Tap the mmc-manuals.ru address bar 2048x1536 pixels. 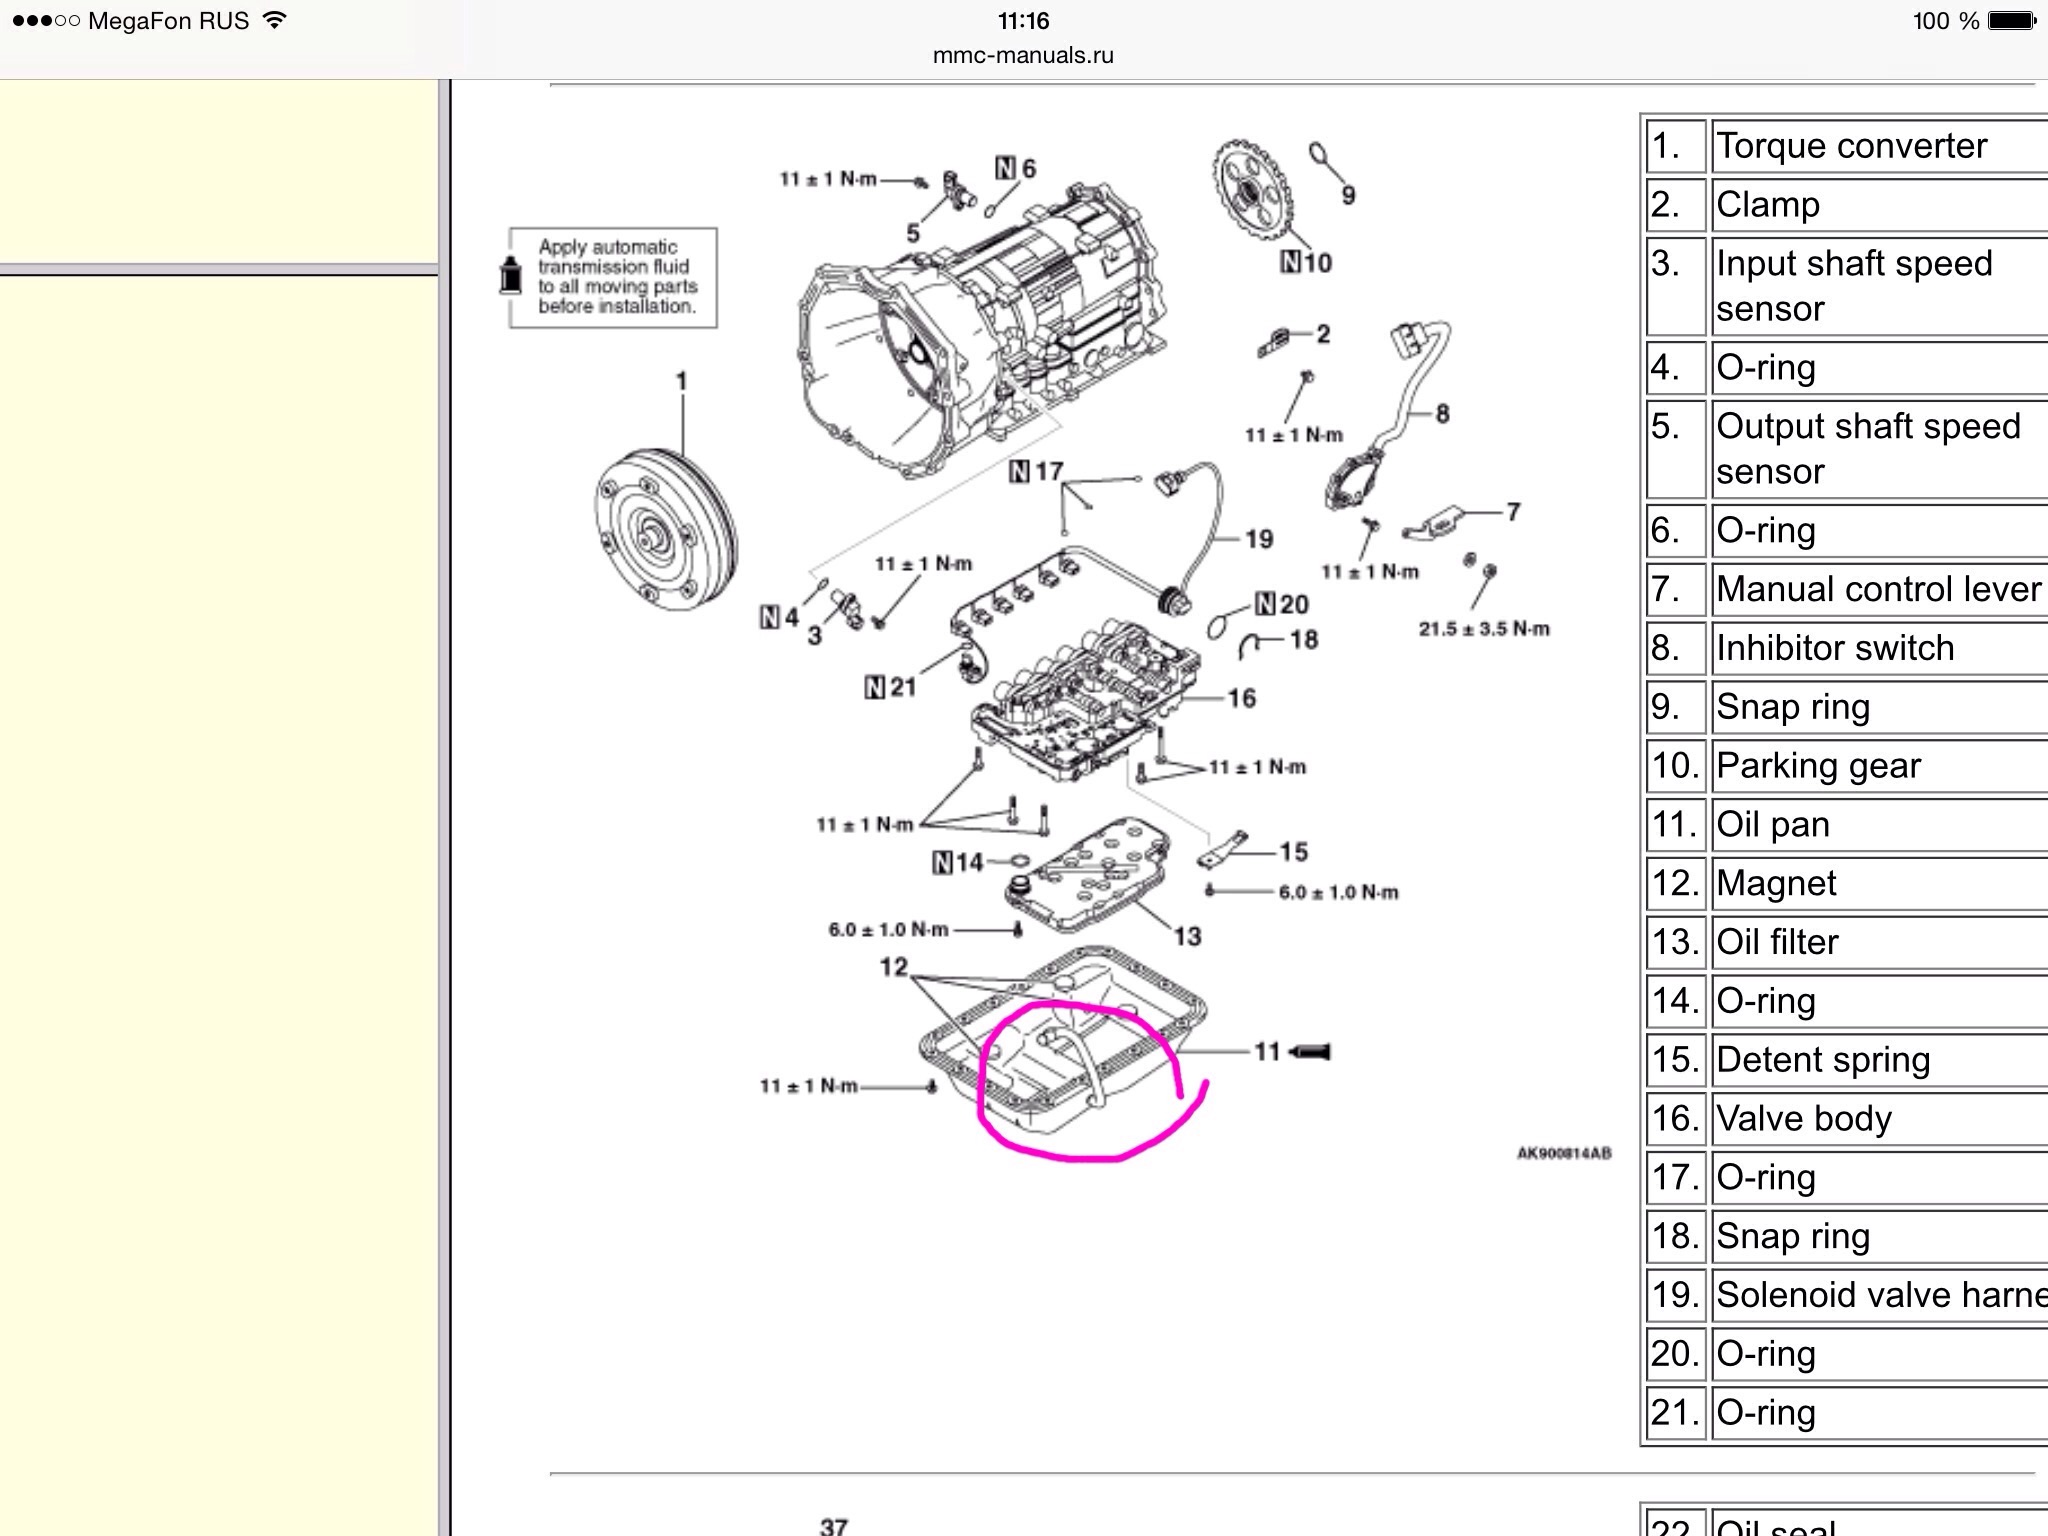[x=1022, y=56]
